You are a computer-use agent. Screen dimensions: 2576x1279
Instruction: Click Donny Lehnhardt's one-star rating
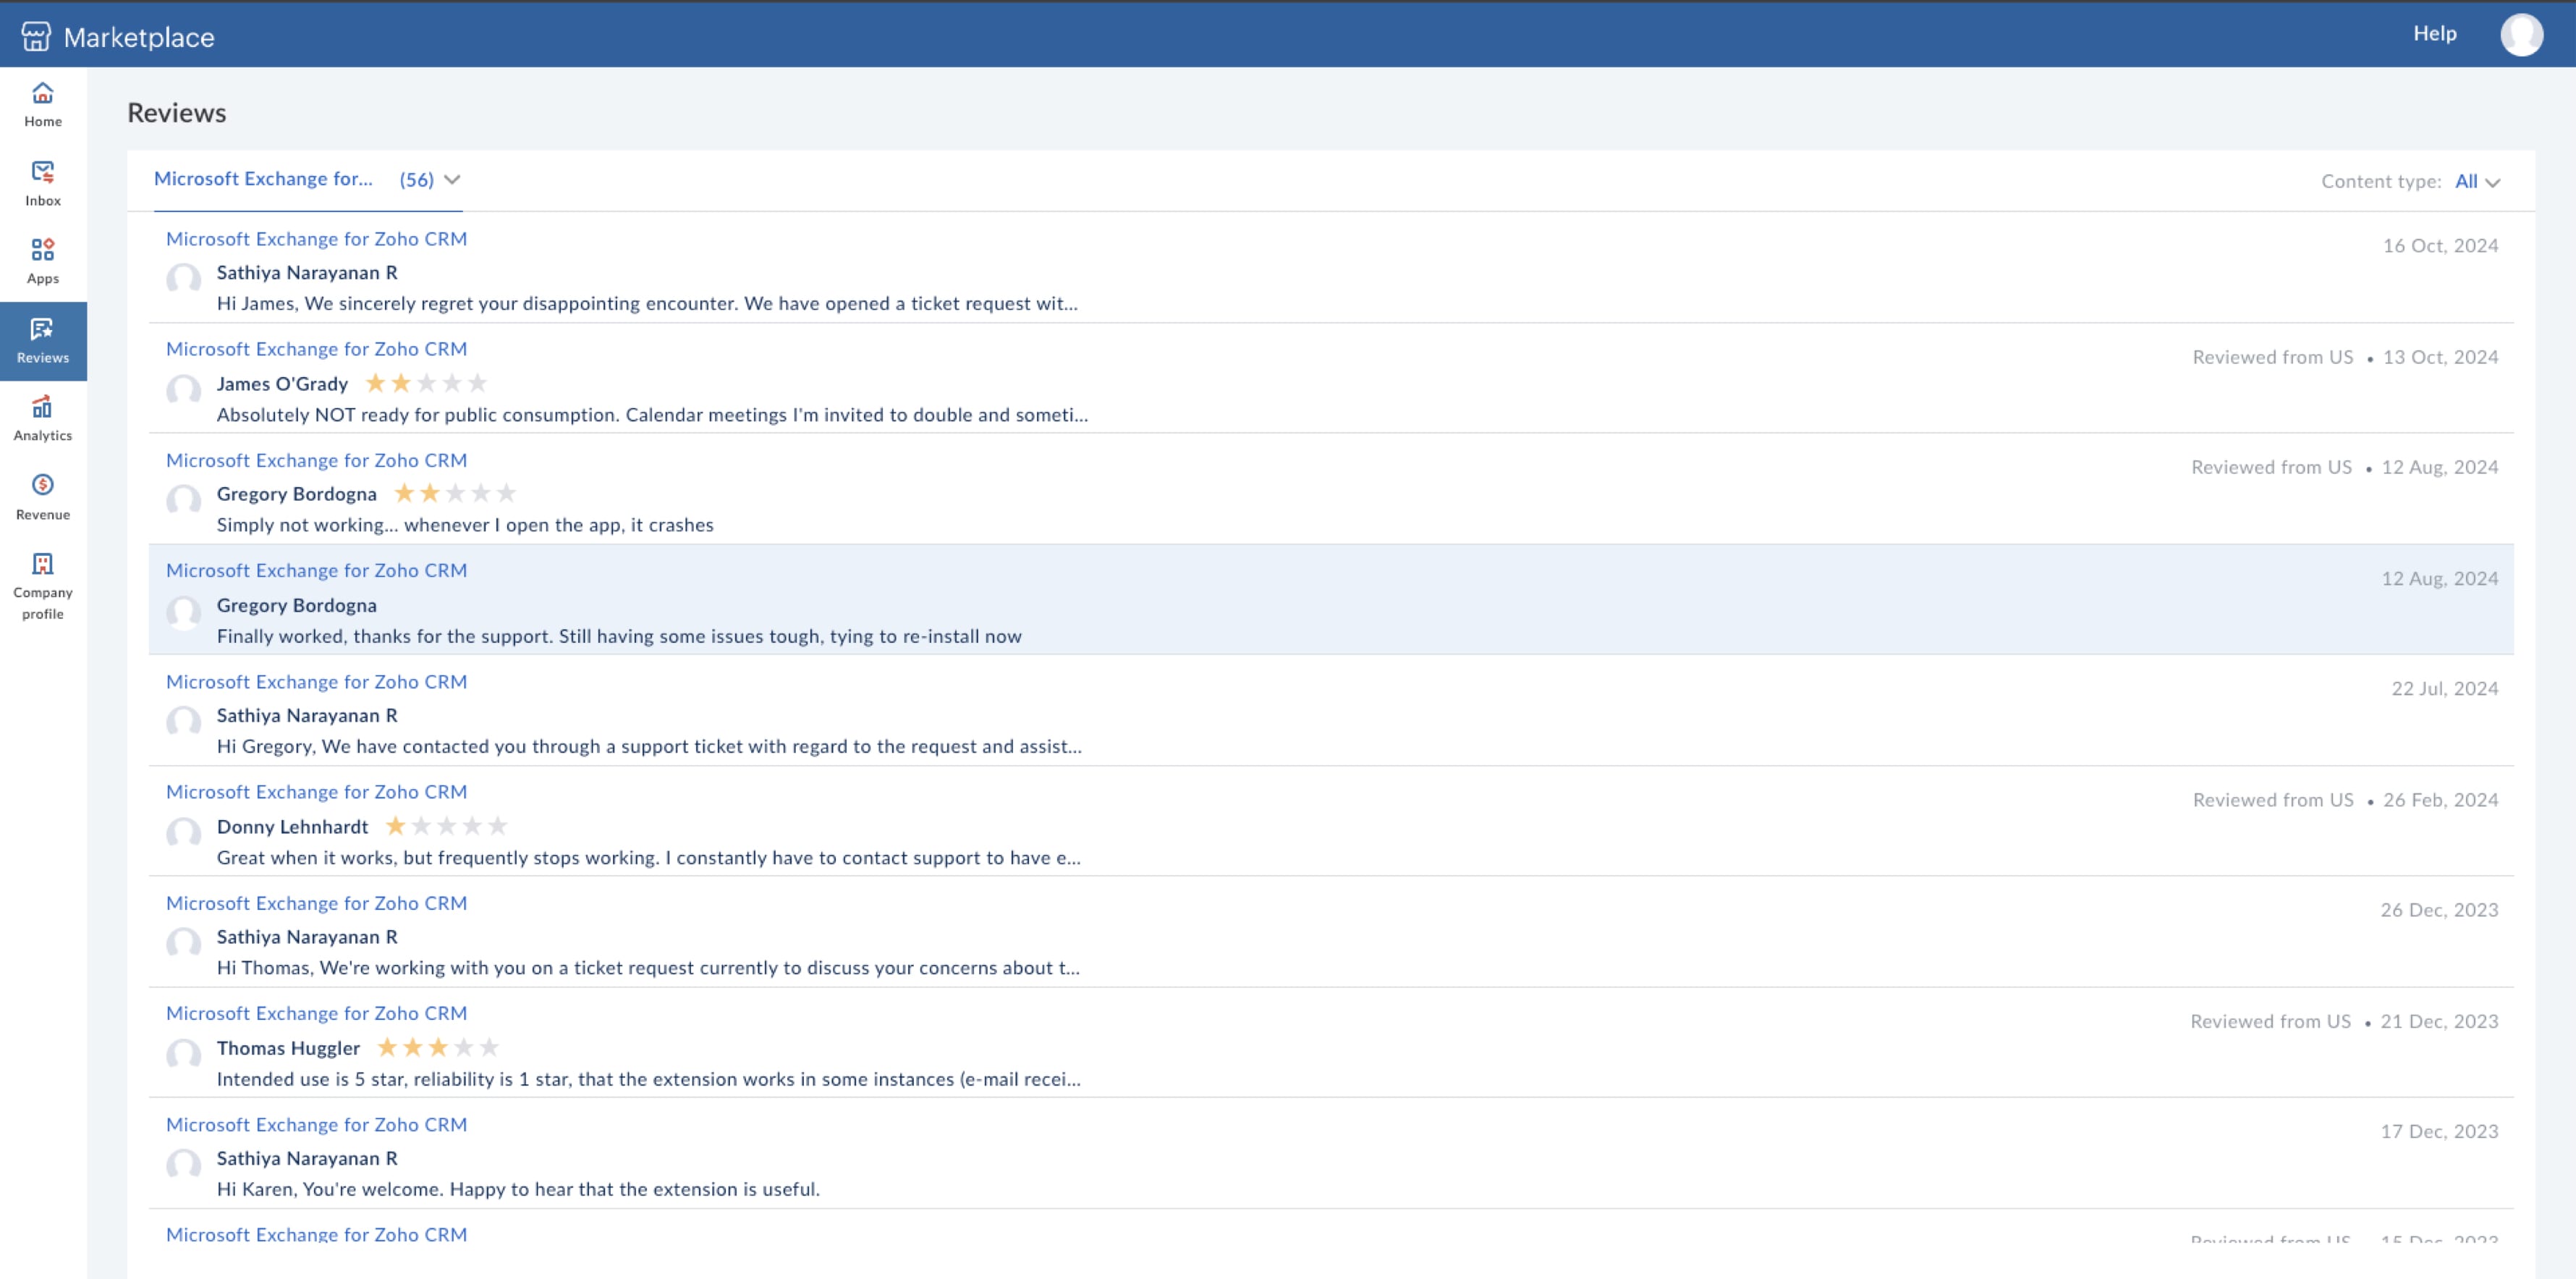pyautogui.click(x=446, y=826)
